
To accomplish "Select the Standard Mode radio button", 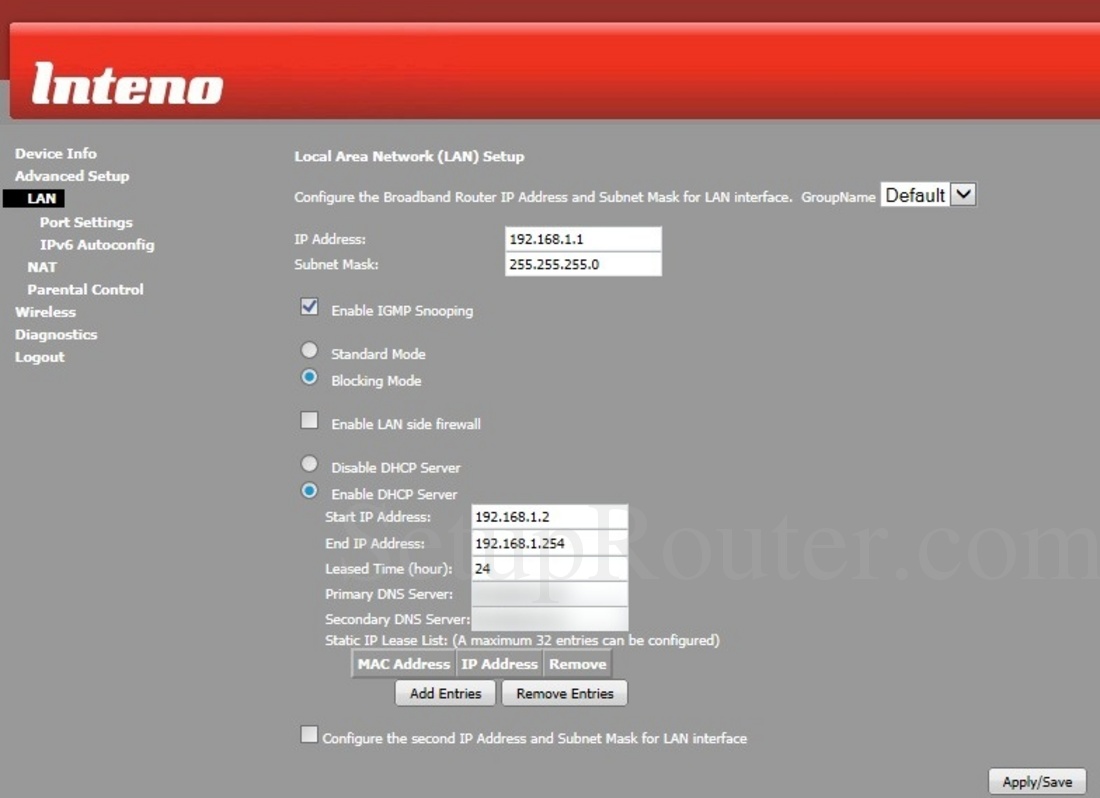I will [310, 350].
